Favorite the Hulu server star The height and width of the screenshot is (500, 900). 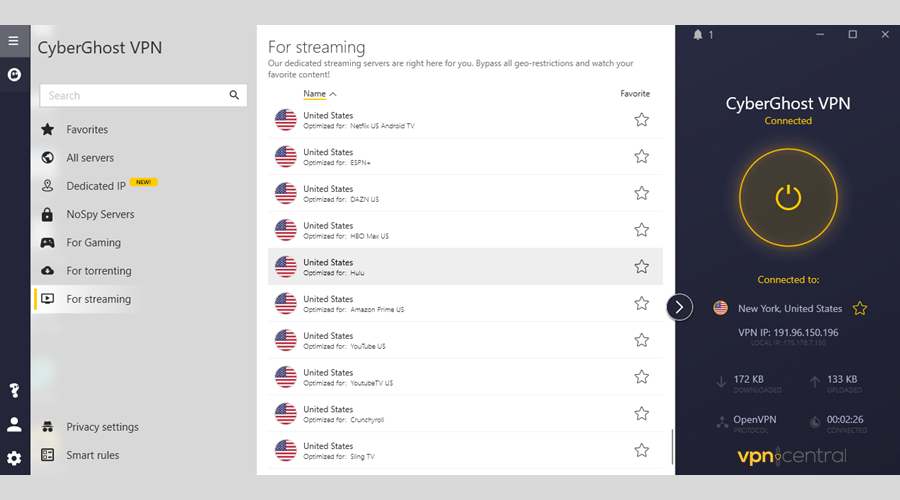click(641, 267)
